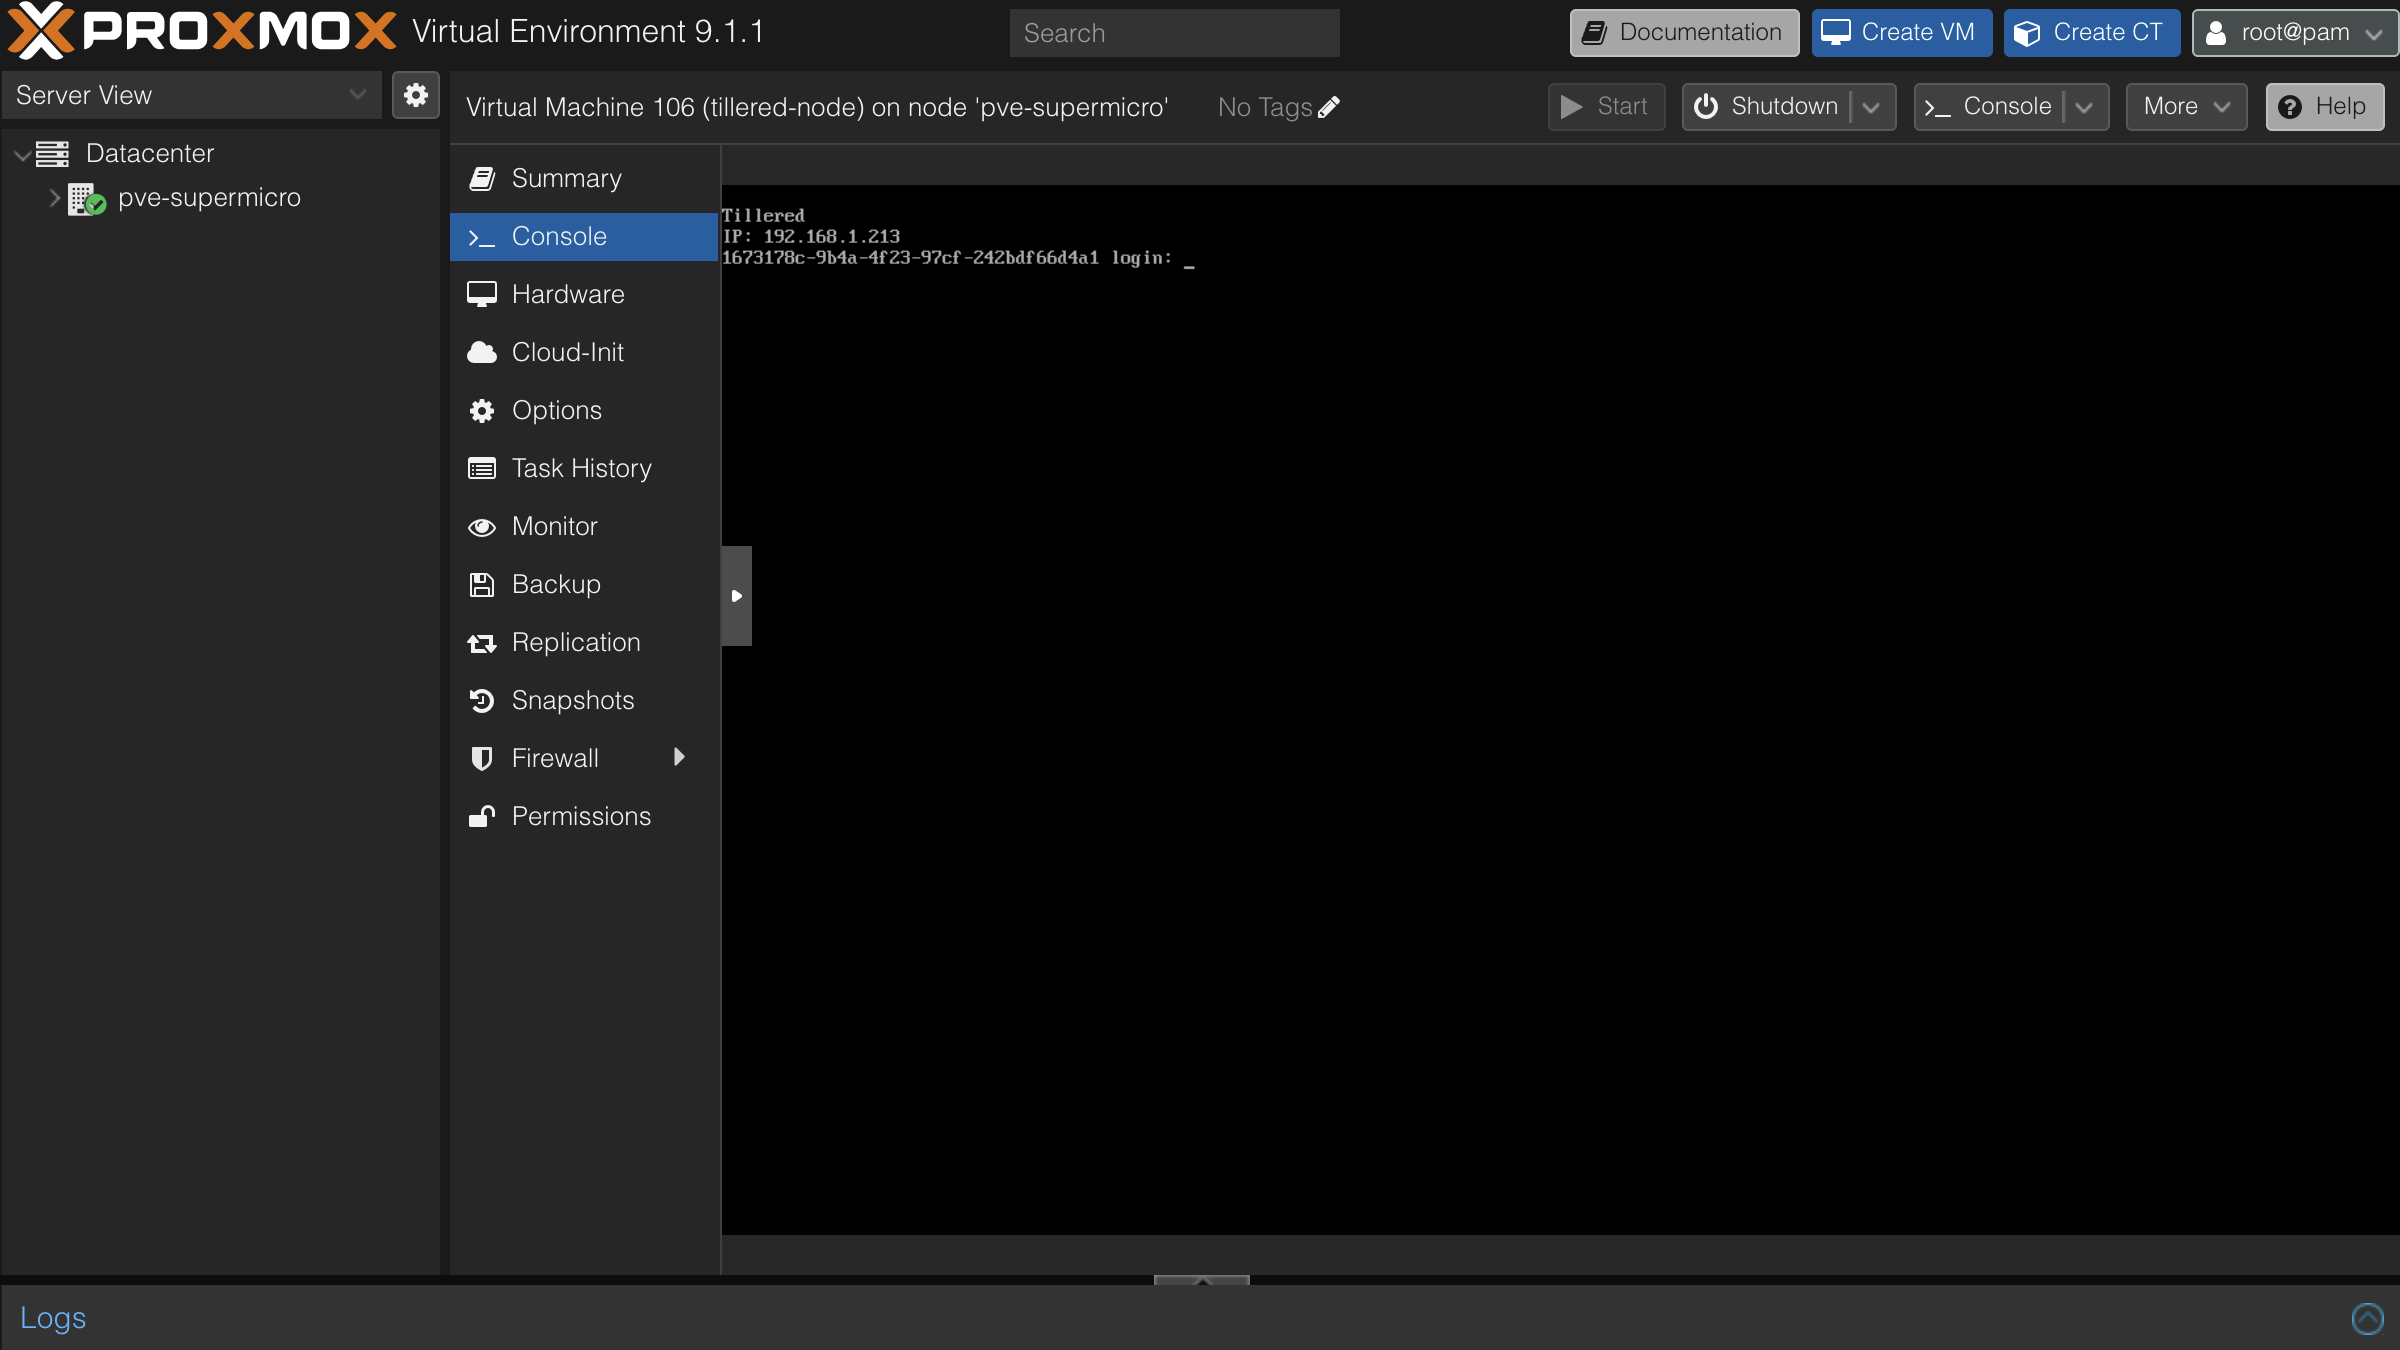Edit tags with the pencil icon
The height and width of the screenshot is (1350, 2400).
(x=1329, y=107)
